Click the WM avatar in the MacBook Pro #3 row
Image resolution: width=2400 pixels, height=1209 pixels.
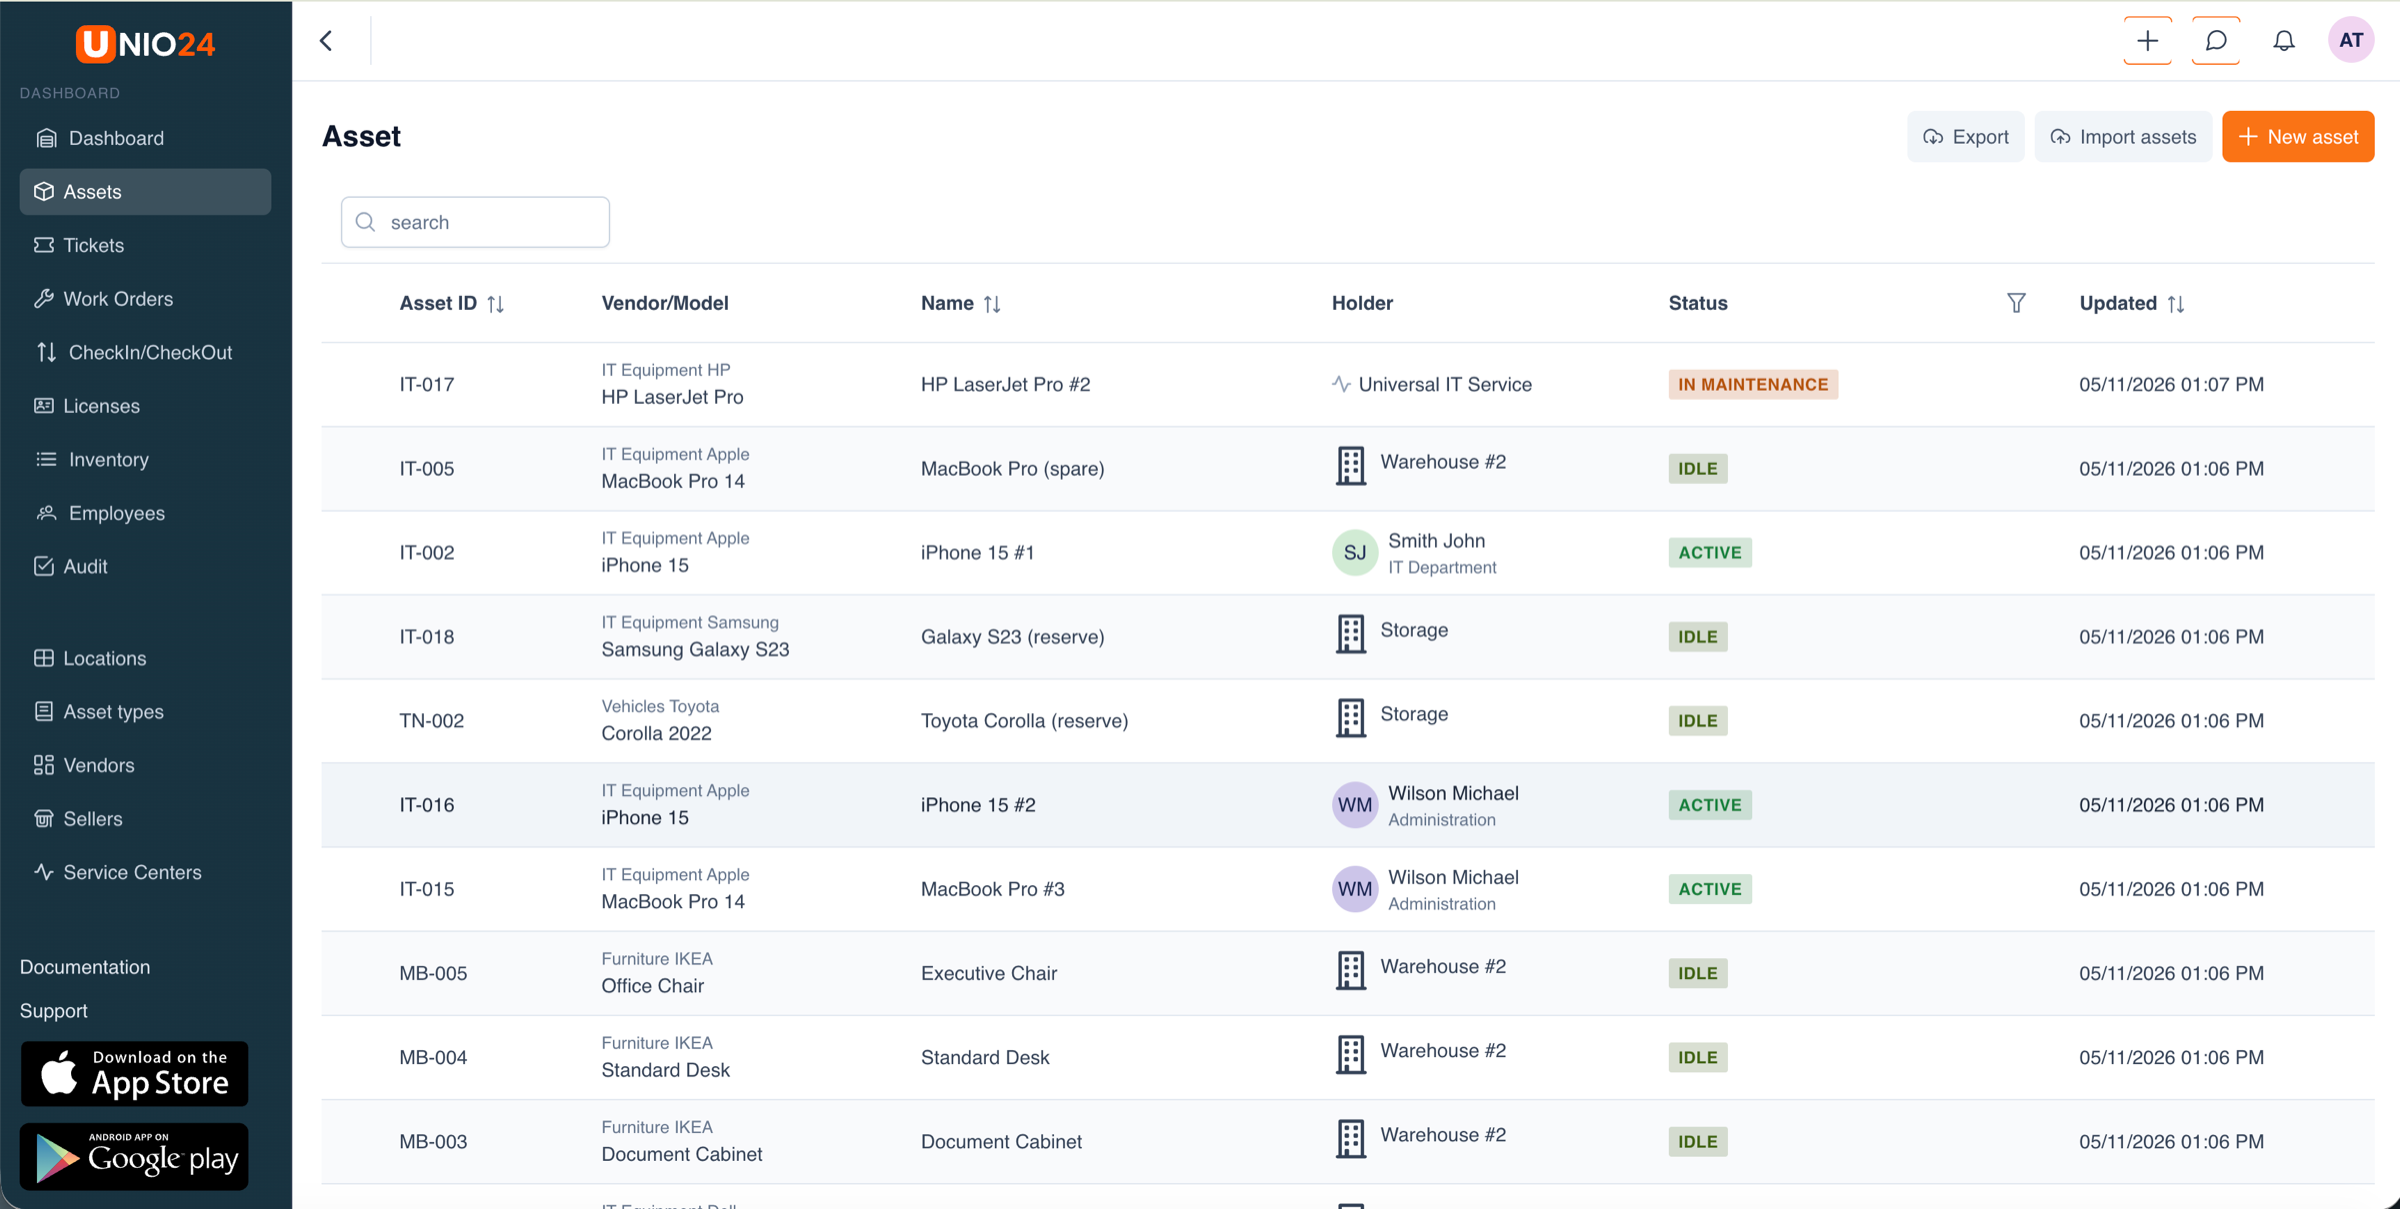click(x=1355, y=889)
